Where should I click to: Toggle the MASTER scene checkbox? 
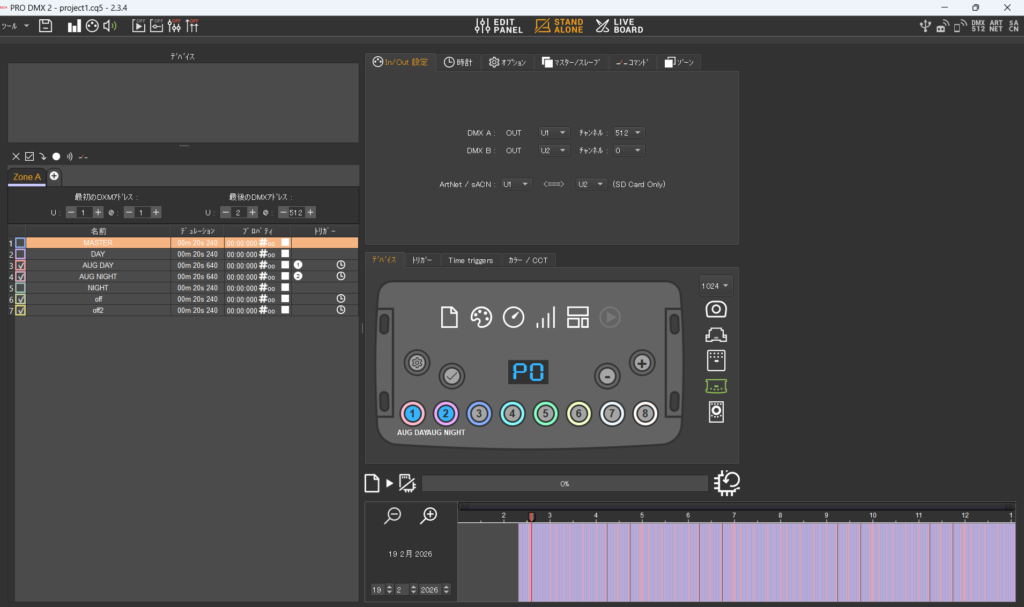(x=20, y=243)
